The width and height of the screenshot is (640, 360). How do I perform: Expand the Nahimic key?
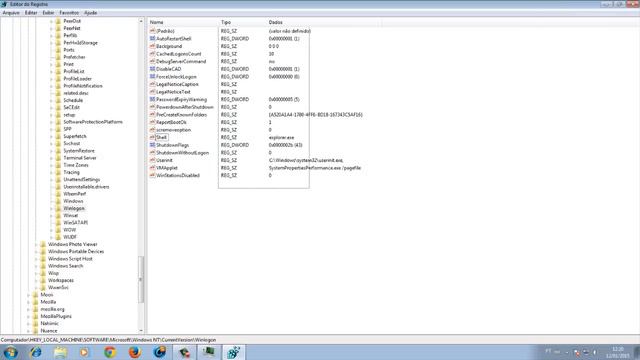[29, 323]
